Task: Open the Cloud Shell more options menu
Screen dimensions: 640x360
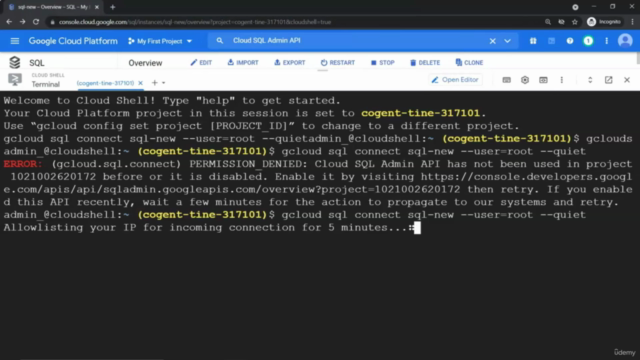Action: coord(562,80)
